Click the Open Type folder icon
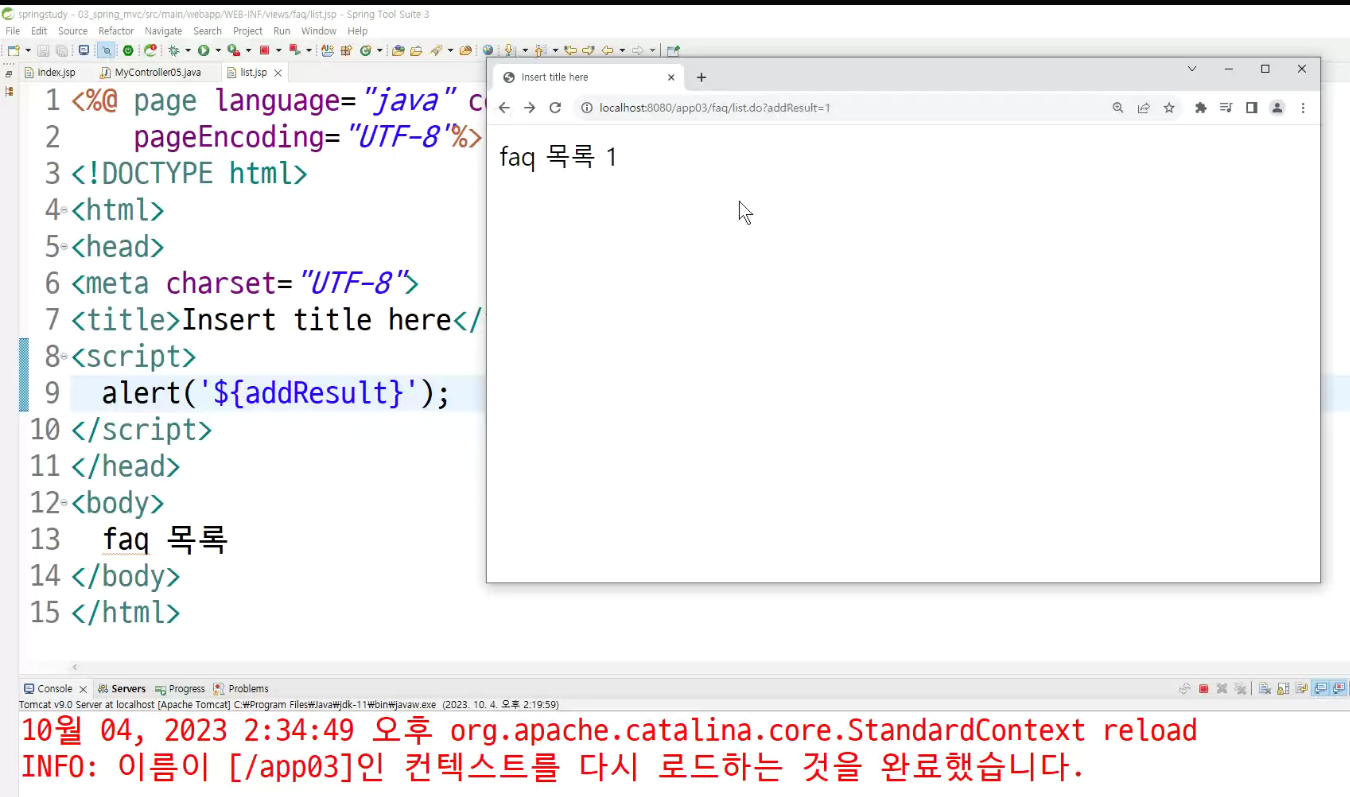The width and height of the screenshot is (1350, 797). (x=397, y=50)
